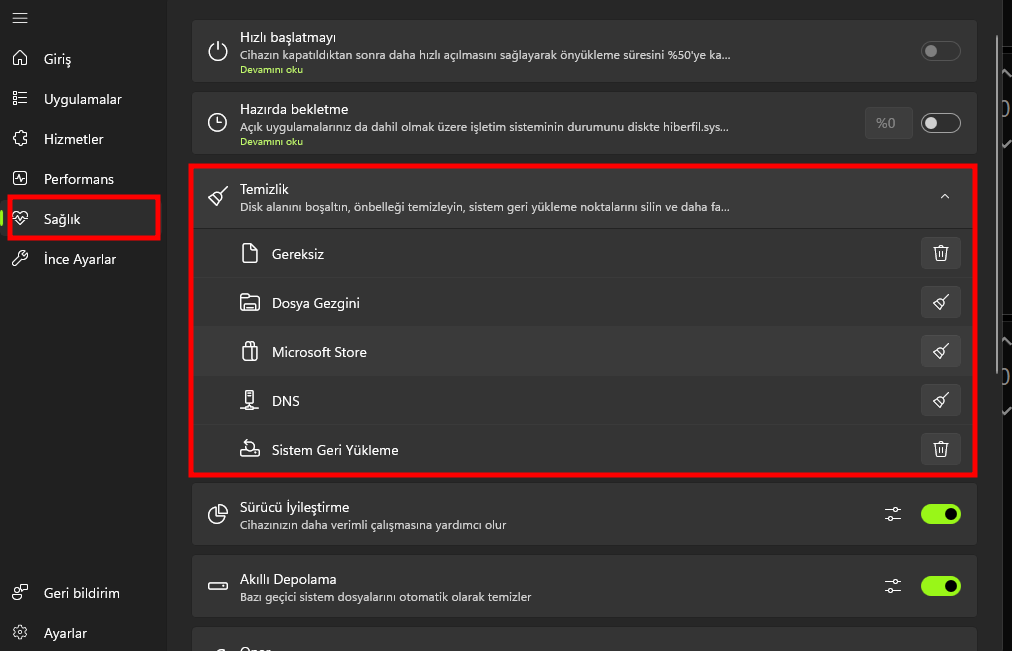Click Devamını oku under Hızlı başlatmayı
Screen dimensions: 1012x651
271,70
